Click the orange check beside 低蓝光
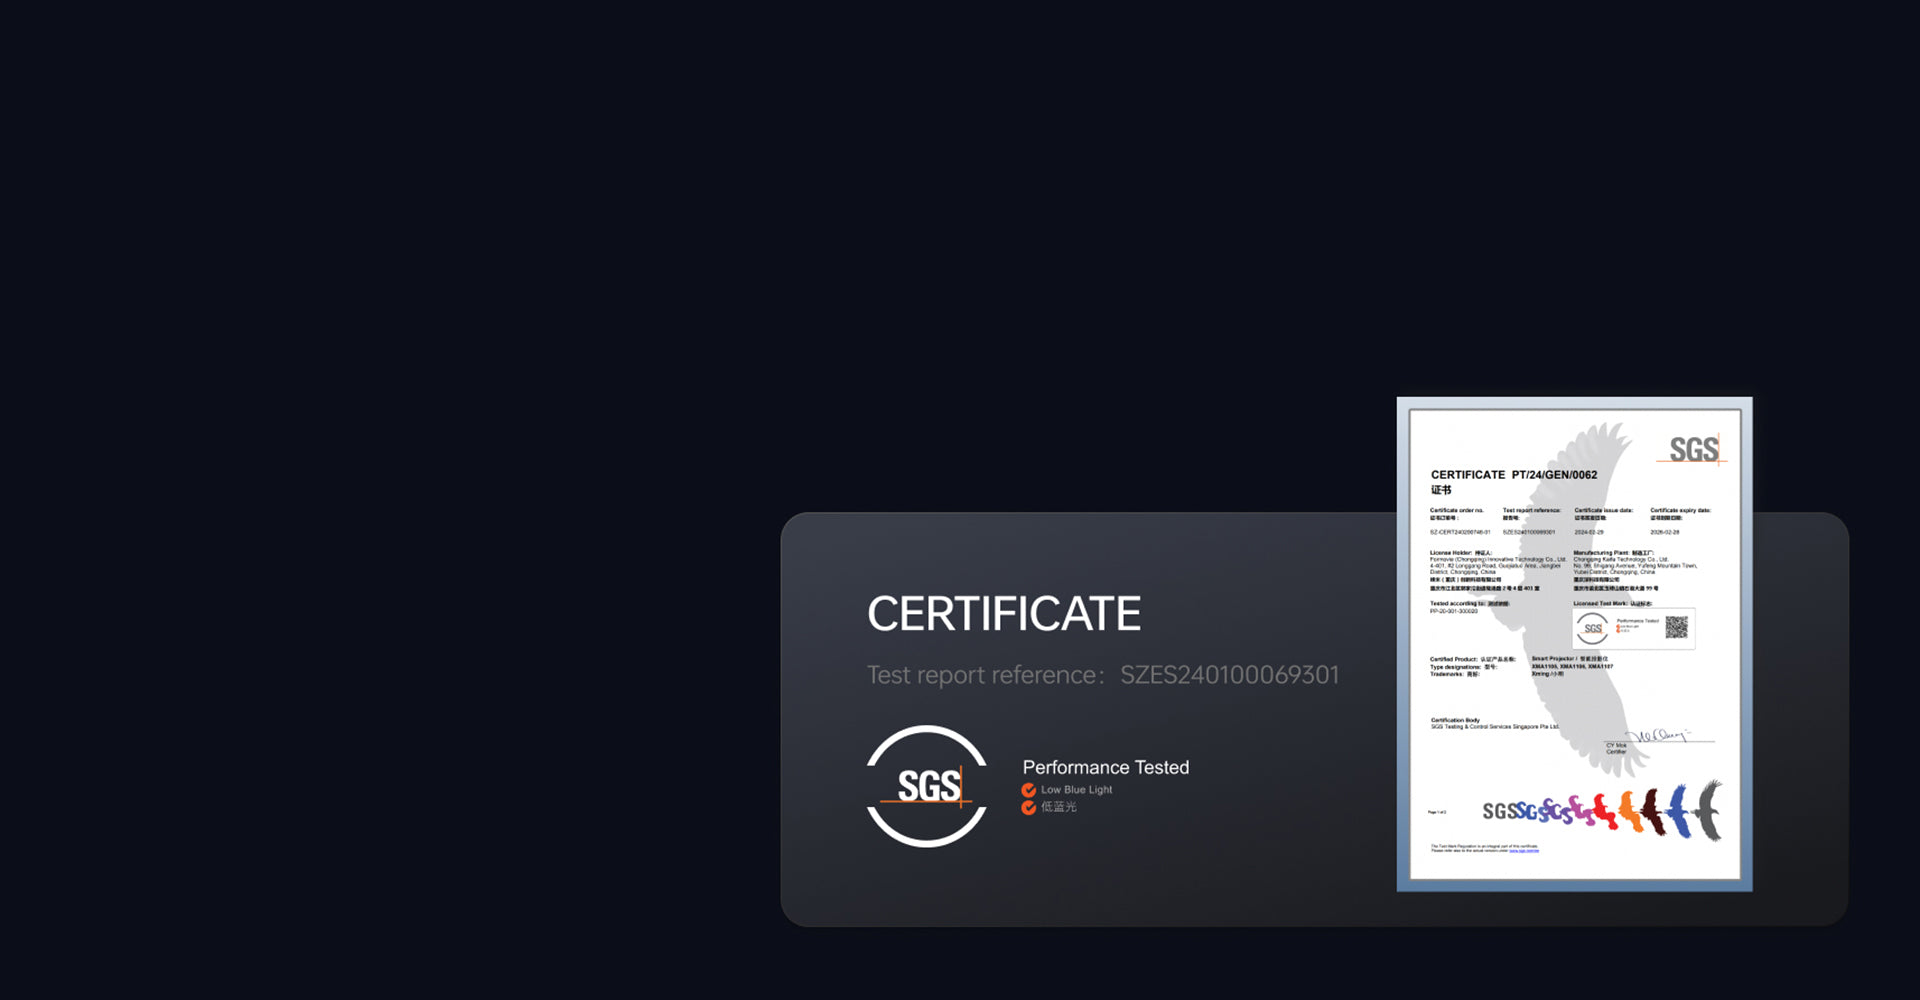Viewport: 1920px width, 1000px height. pyautogui.click(x=1028, y=808)
